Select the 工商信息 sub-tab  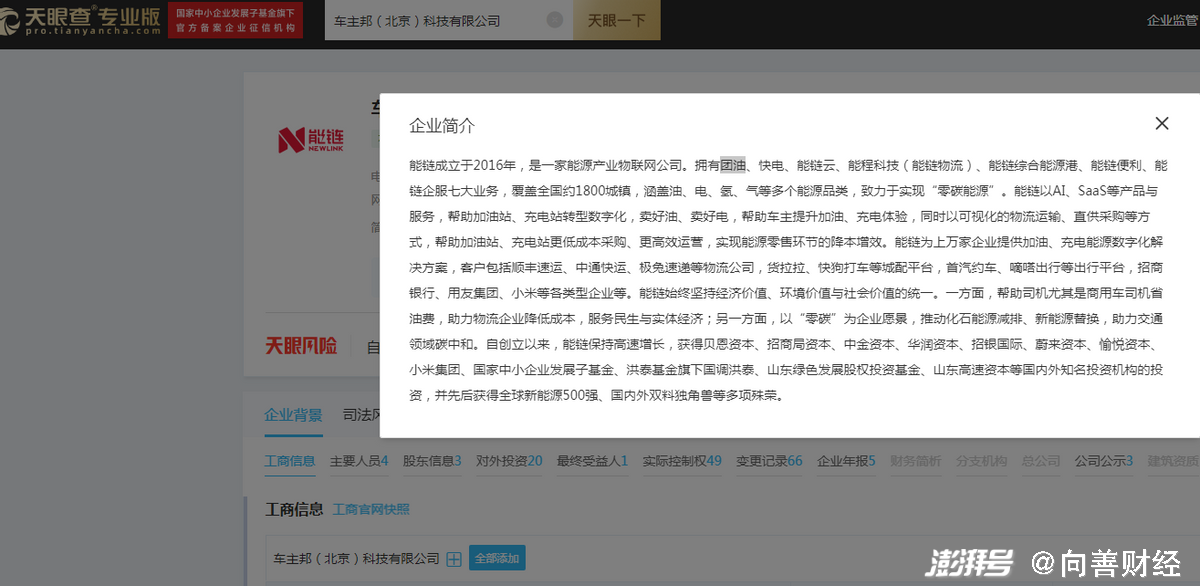click(290, 461)
